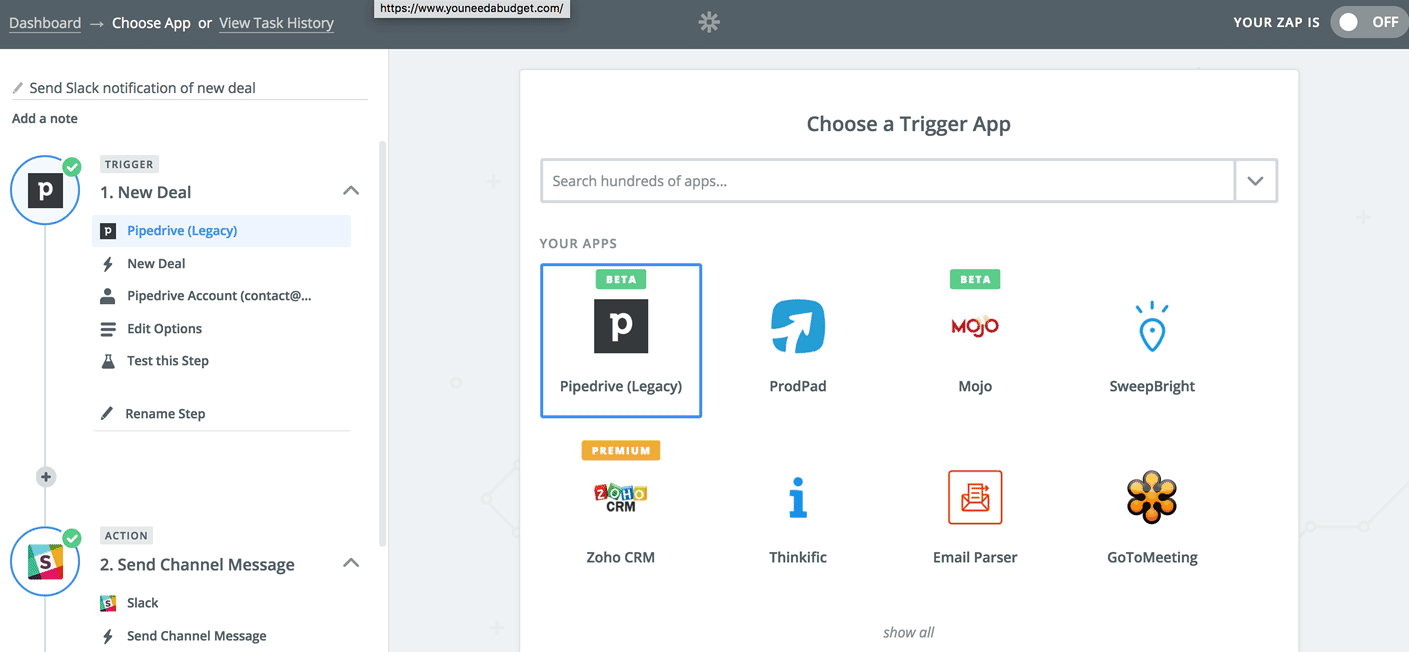The width and height of the screenshot is (1409, 652).
Task: Click the 1. New Deal step title
Action: [x=145, y=192]
